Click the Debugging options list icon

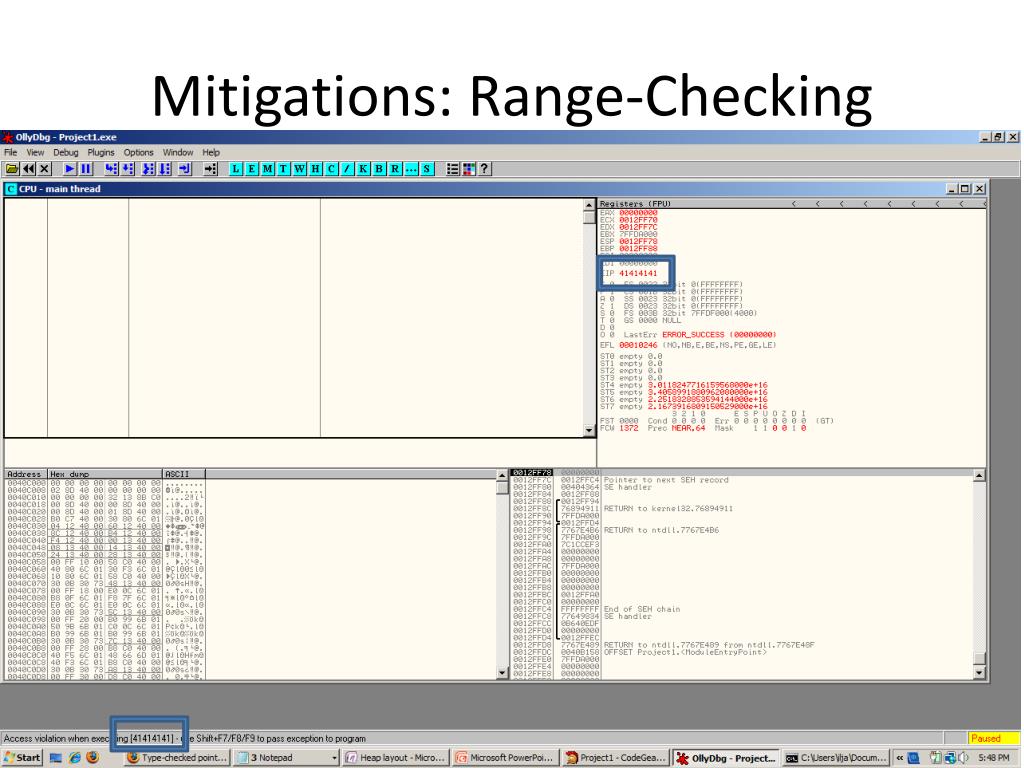point(453,168)
